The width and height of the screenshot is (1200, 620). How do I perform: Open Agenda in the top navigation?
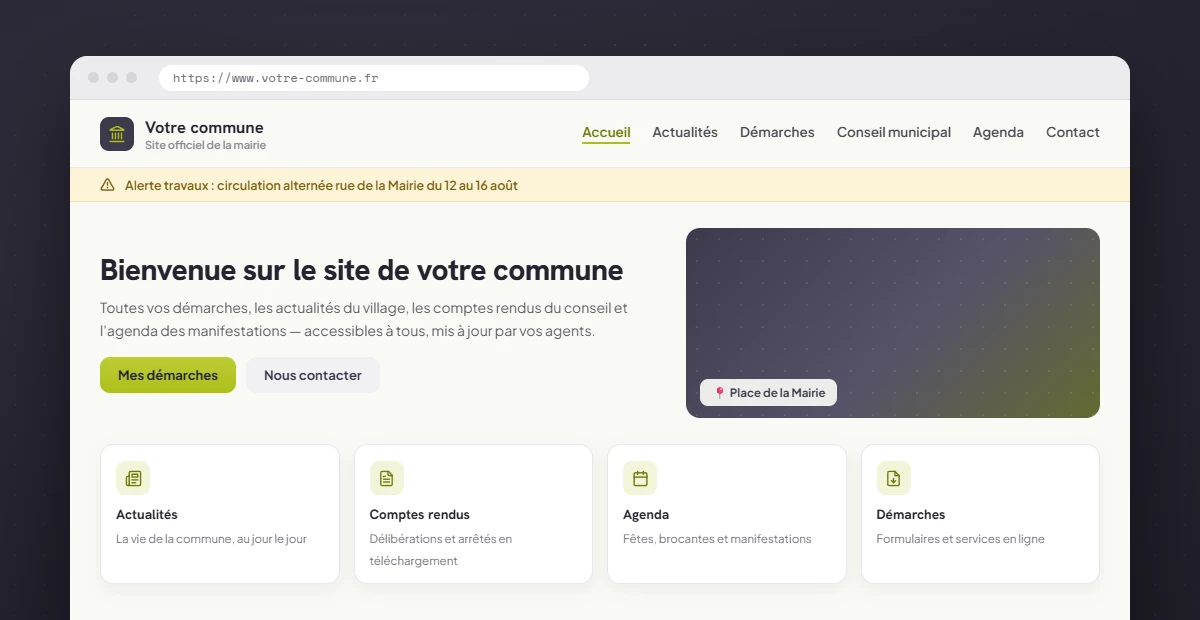(998, 132)
